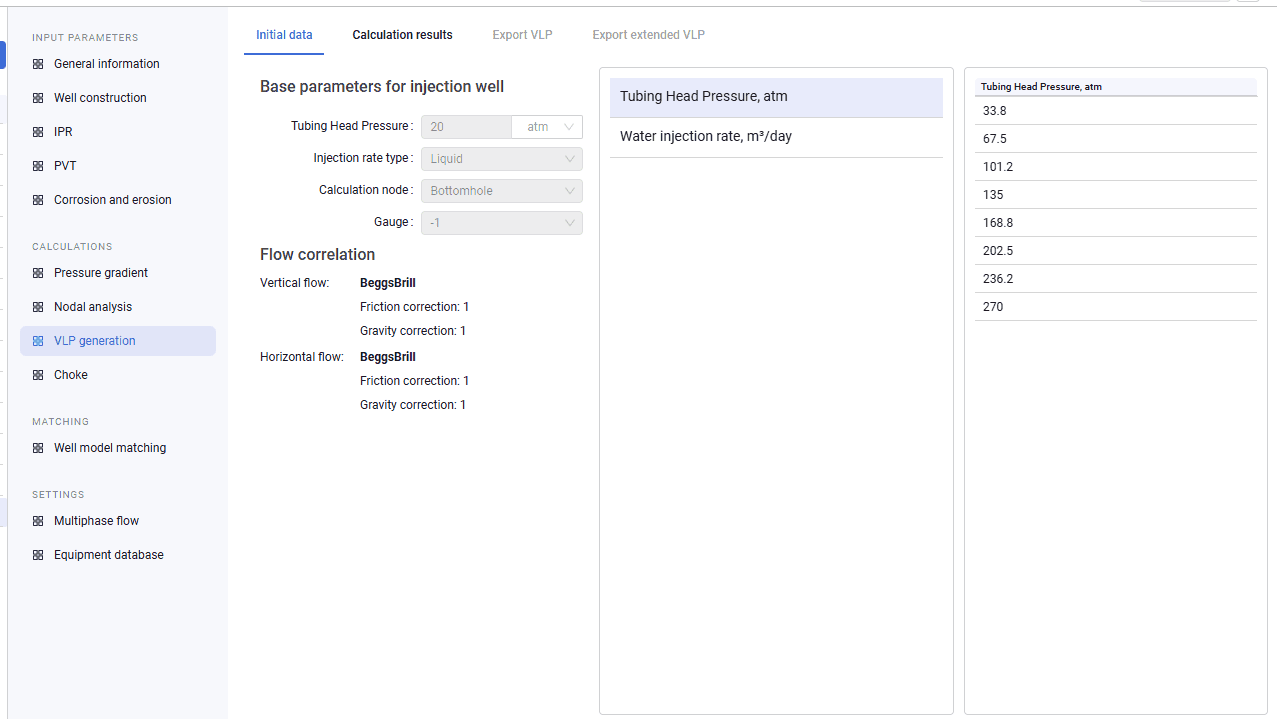Navigate to Nodal analysis
1277x719 pixels.
point(118,307)
